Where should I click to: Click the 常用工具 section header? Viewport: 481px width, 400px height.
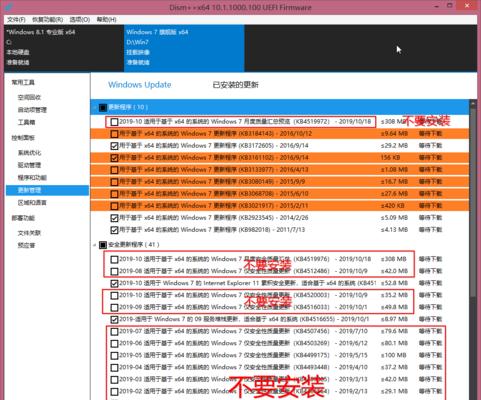pyautogui.click(x=23, y=82)
